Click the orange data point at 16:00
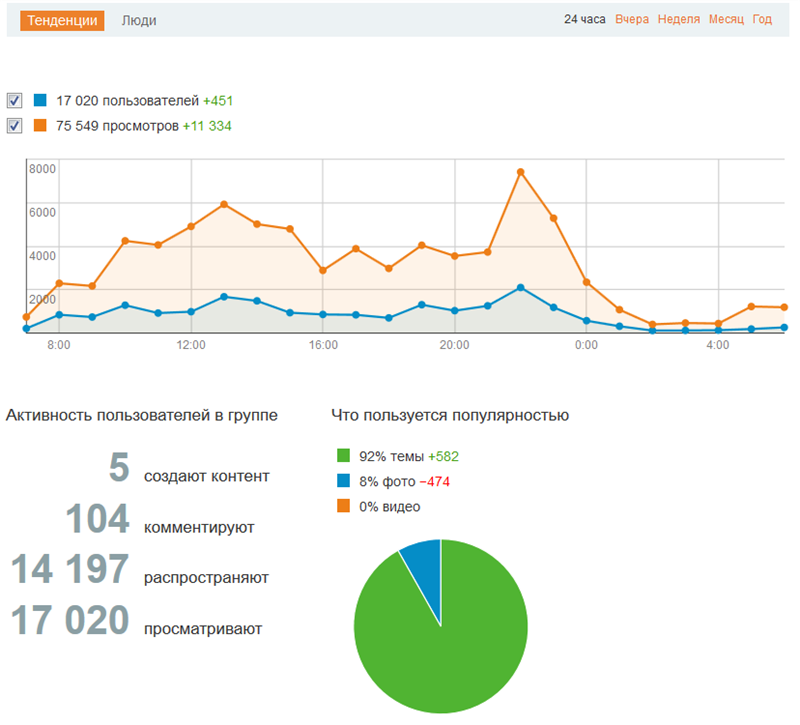Viewport: 800px width, 725px height. click(322, 270)
